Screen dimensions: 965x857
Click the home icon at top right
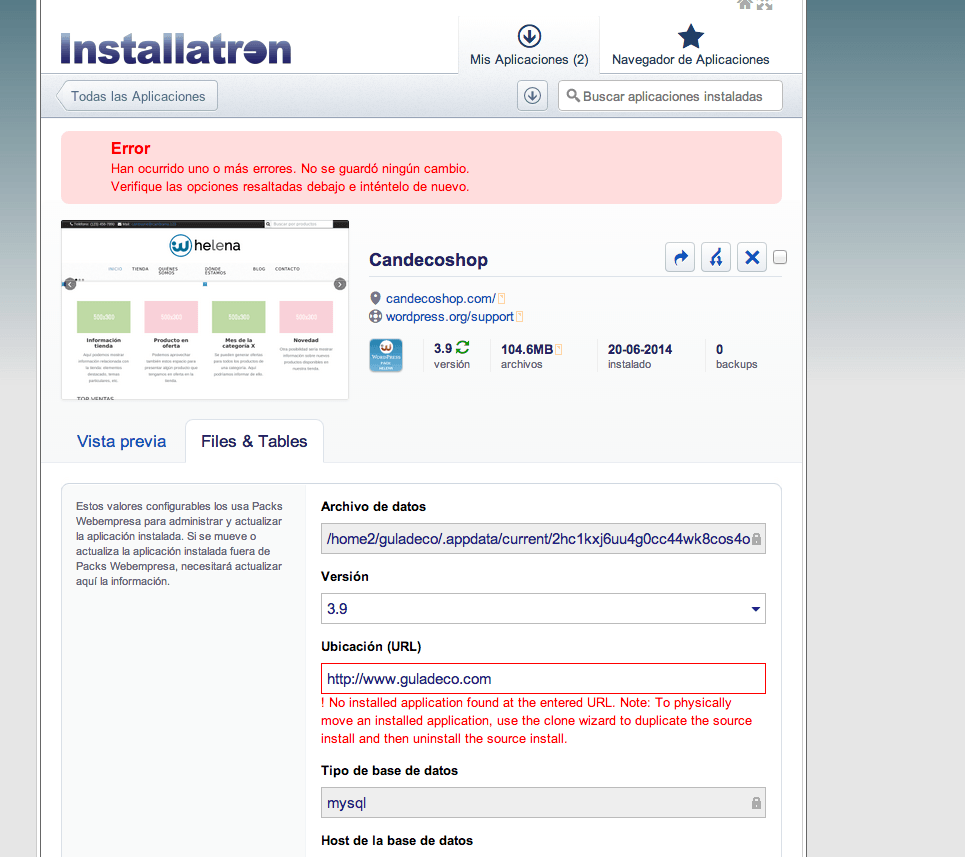pos(745,4)
